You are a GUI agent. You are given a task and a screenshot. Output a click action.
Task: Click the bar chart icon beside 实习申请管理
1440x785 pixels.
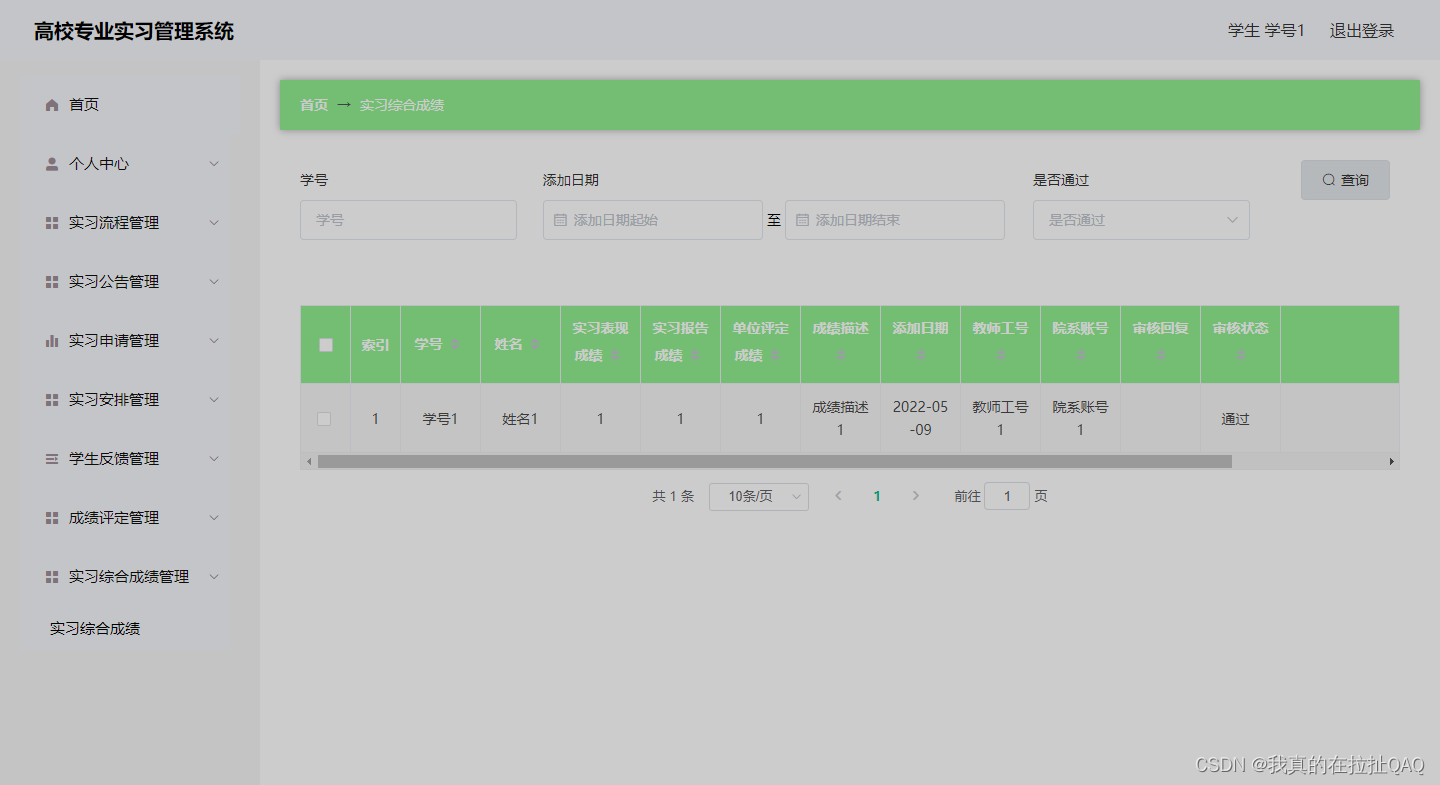tap(51, 340)
